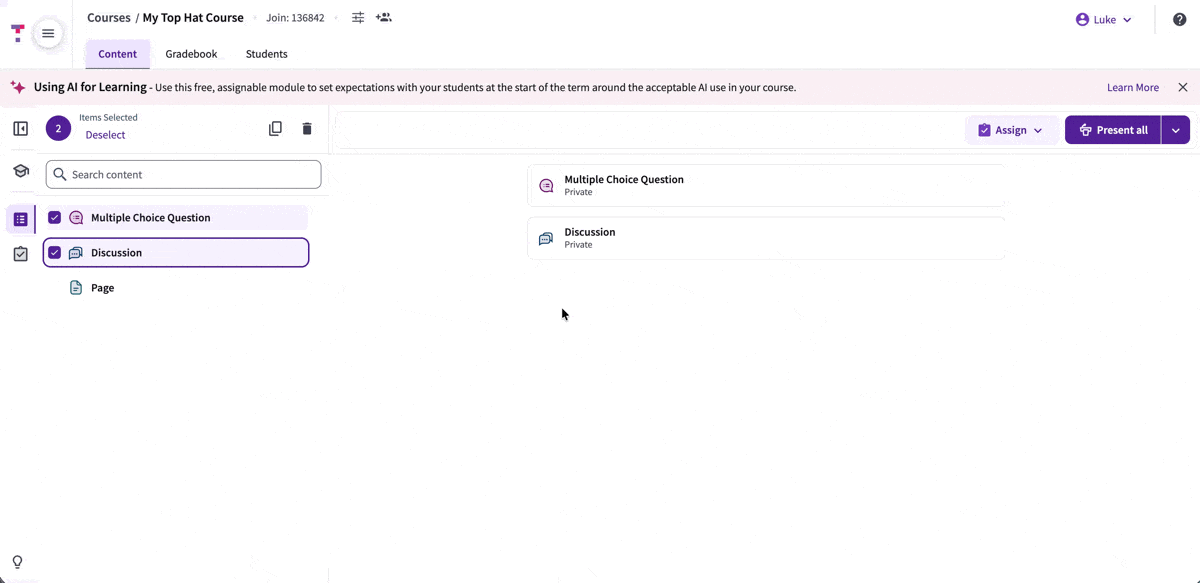This screenshot has width=1200, height=583.
Task: Switch to the Gradebook tab
Action: pyautogui.click(x=191, y=53)
